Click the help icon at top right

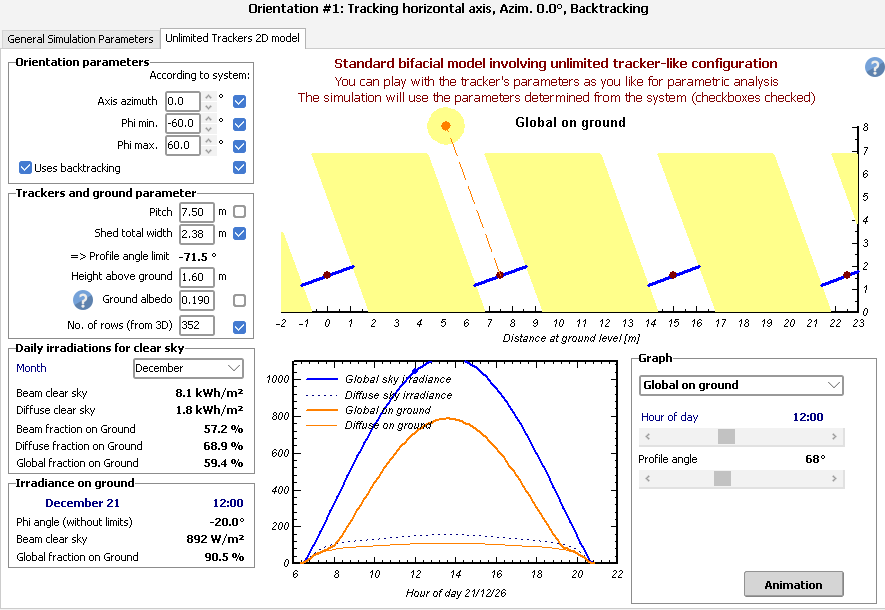[874, 68]
